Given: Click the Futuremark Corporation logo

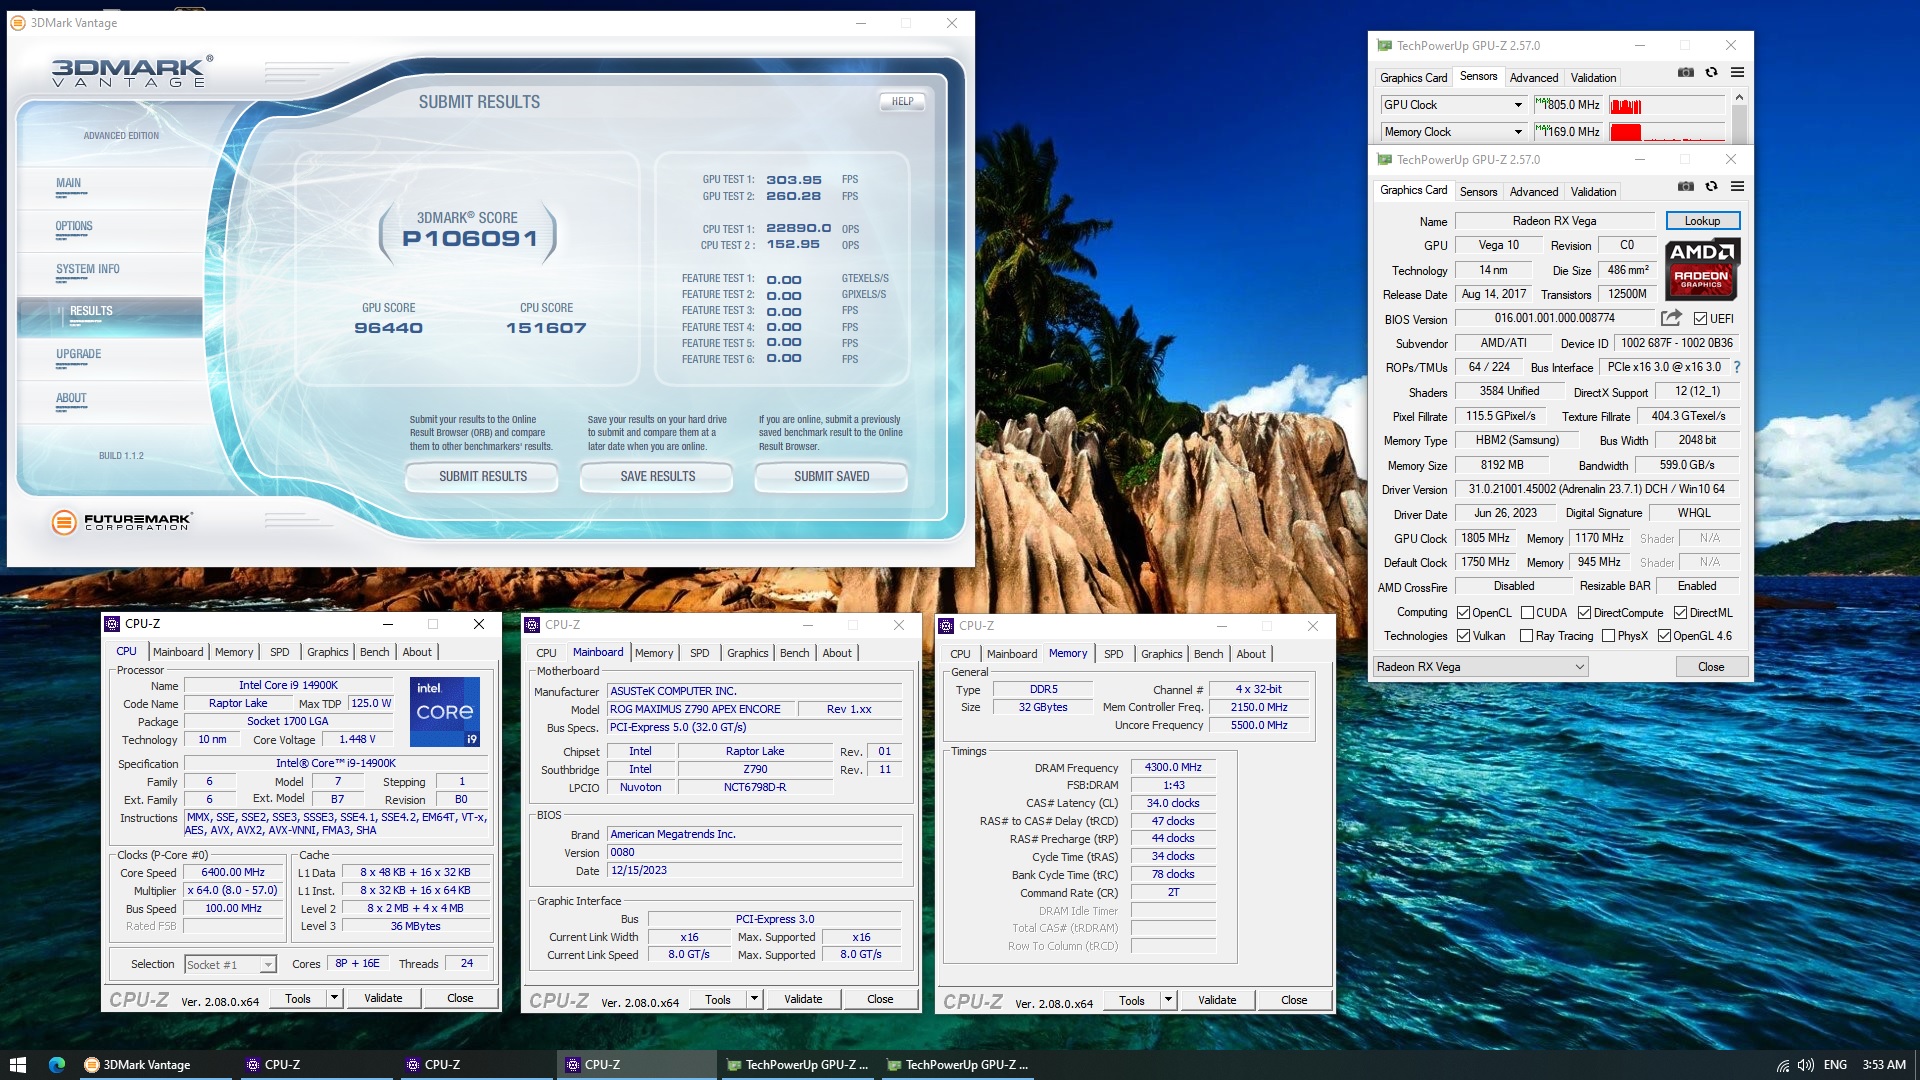Looking at the screenshot, I should click(x=121, y=521).
